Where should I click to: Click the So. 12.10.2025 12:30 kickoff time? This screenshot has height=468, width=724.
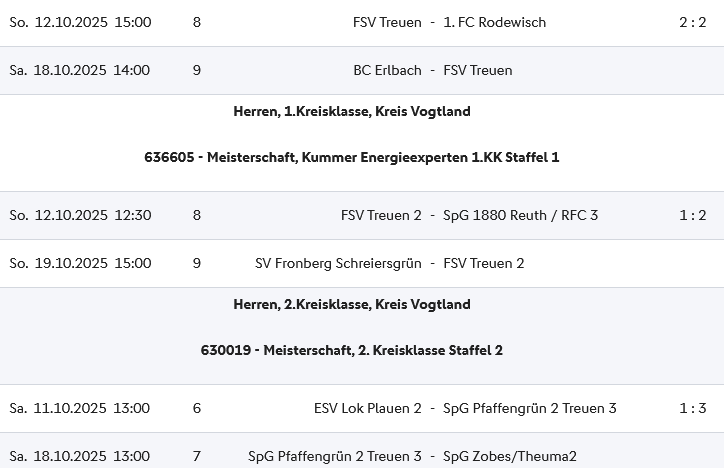[x=80, y=215]
